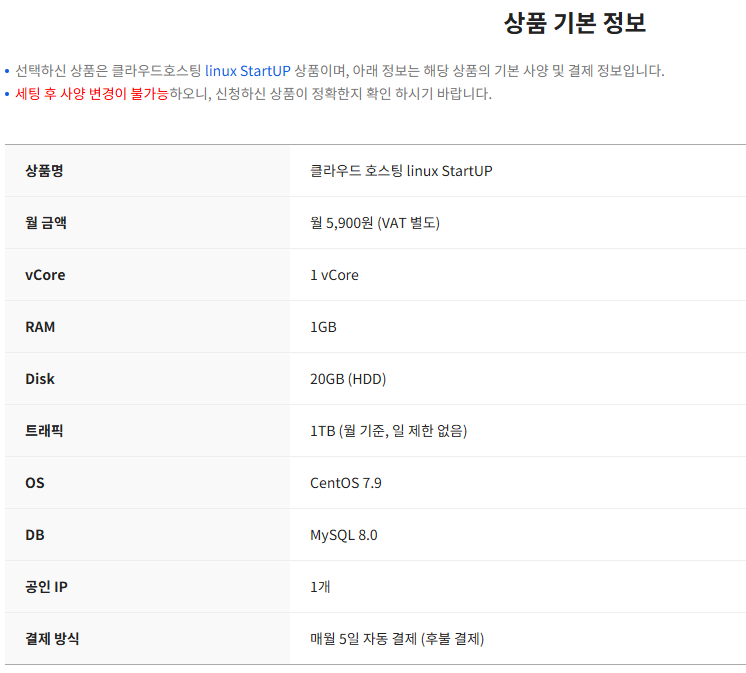Click the '결제 방식' row label
Image resolution: width=746 pixels, height=673 pixels.
(52, 638)
